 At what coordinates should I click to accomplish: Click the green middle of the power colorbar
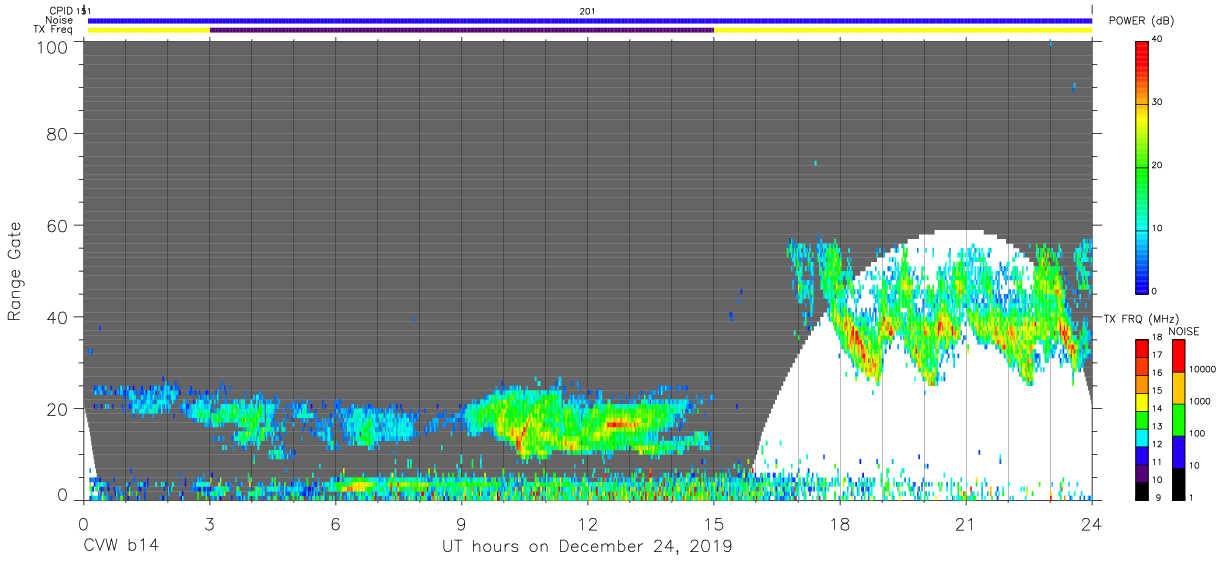click(x=1141, y=170)
